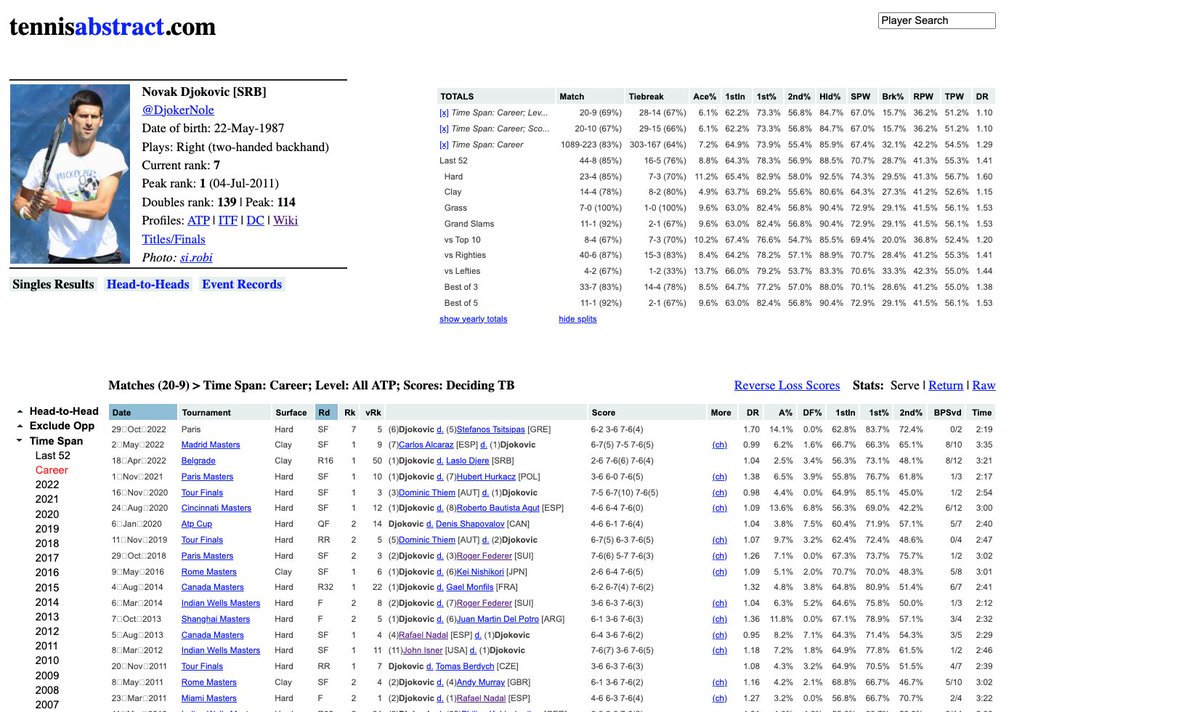Filter matches to year 2011
Screen dimensions: 1200x712
(x=47, y=646)
